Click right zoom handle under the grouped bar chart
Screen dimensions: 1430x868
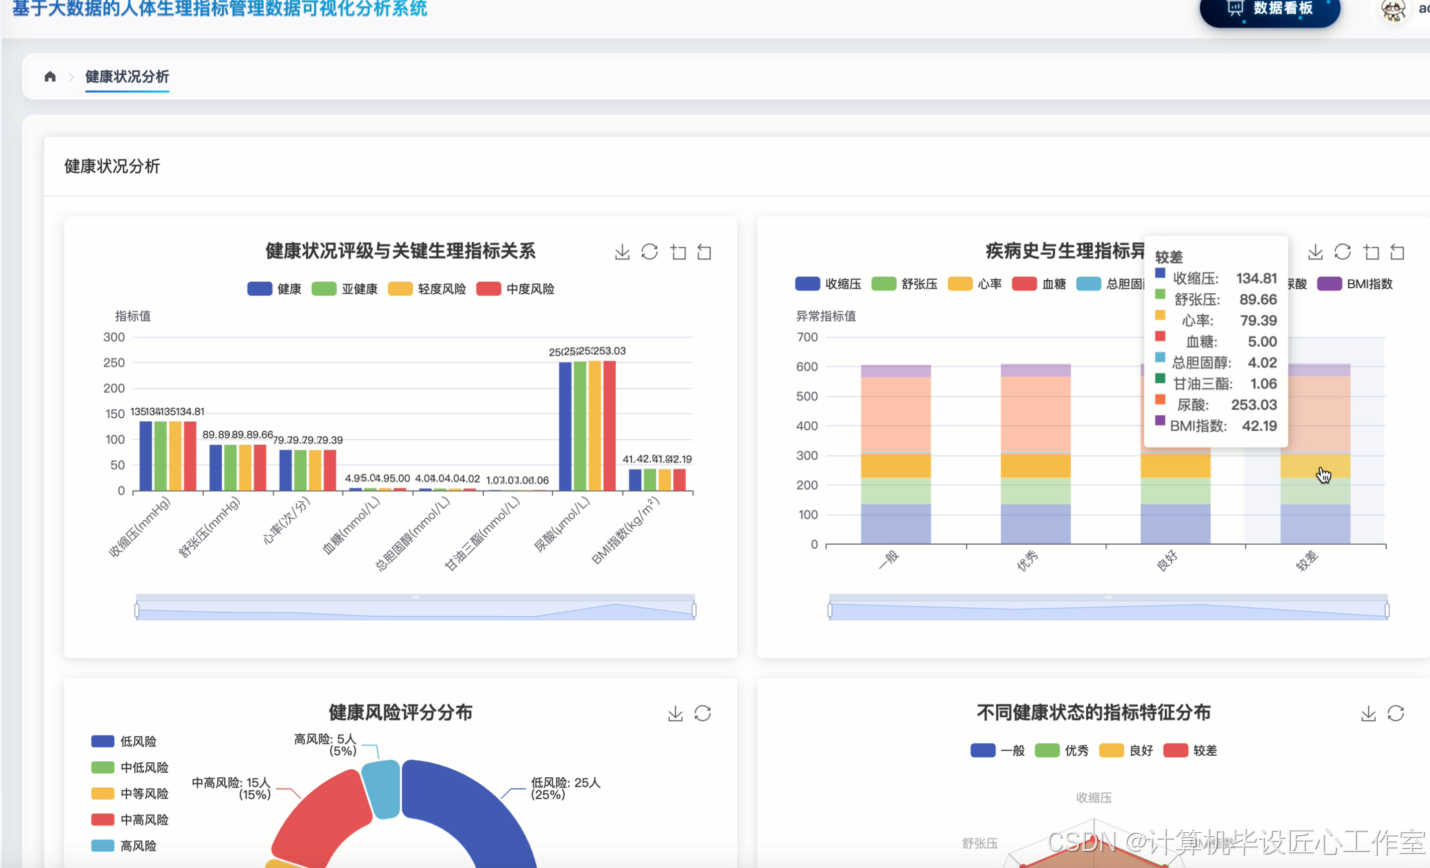[x=694, y=610]
